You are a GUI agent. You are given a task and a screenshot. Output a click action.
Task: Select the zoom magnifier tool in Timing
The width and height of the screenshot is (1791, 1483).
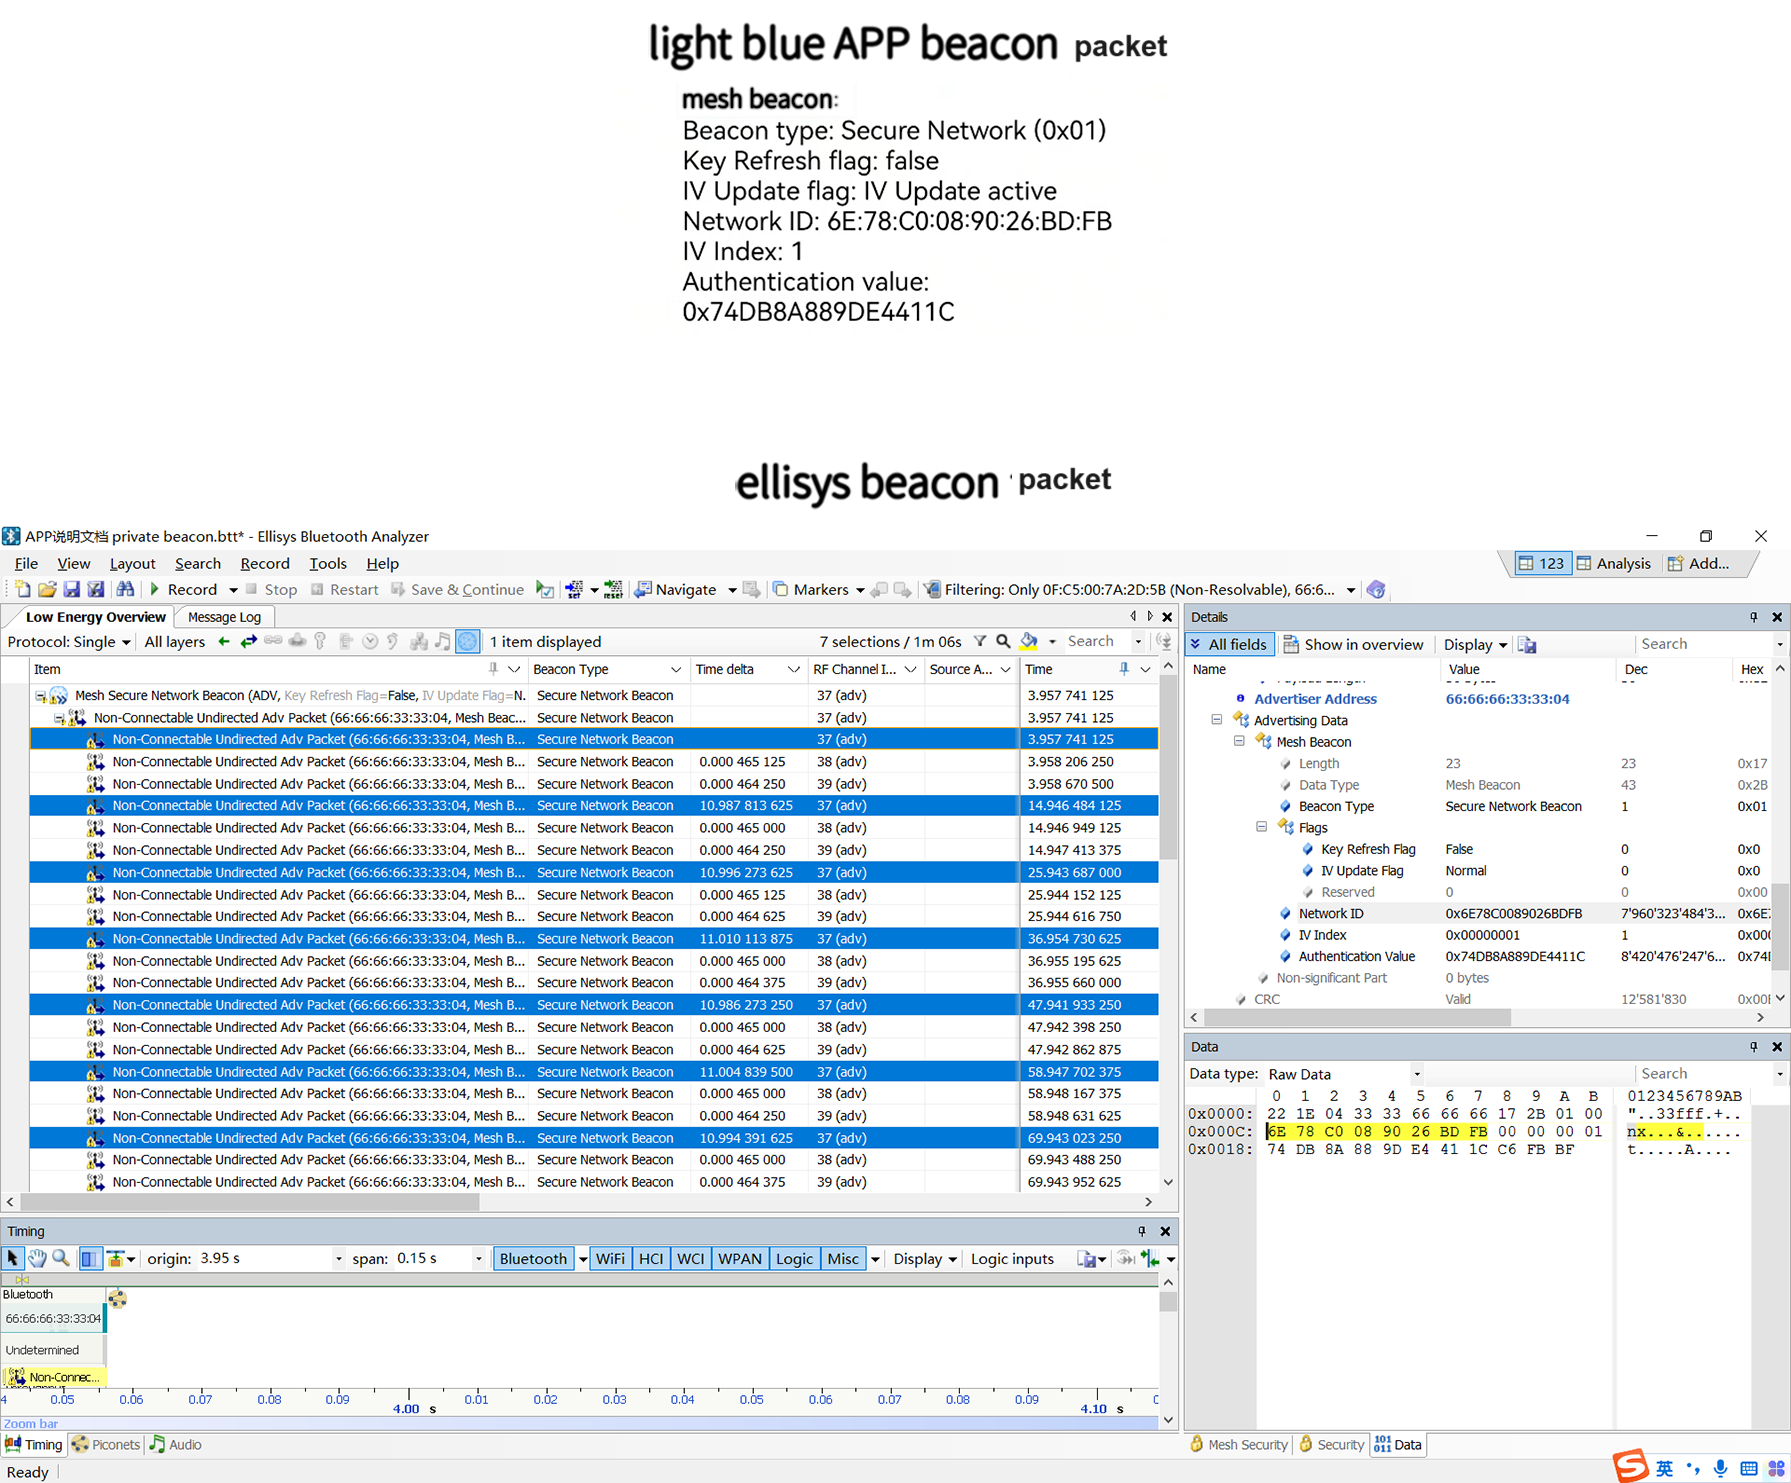click(61, 1259)
